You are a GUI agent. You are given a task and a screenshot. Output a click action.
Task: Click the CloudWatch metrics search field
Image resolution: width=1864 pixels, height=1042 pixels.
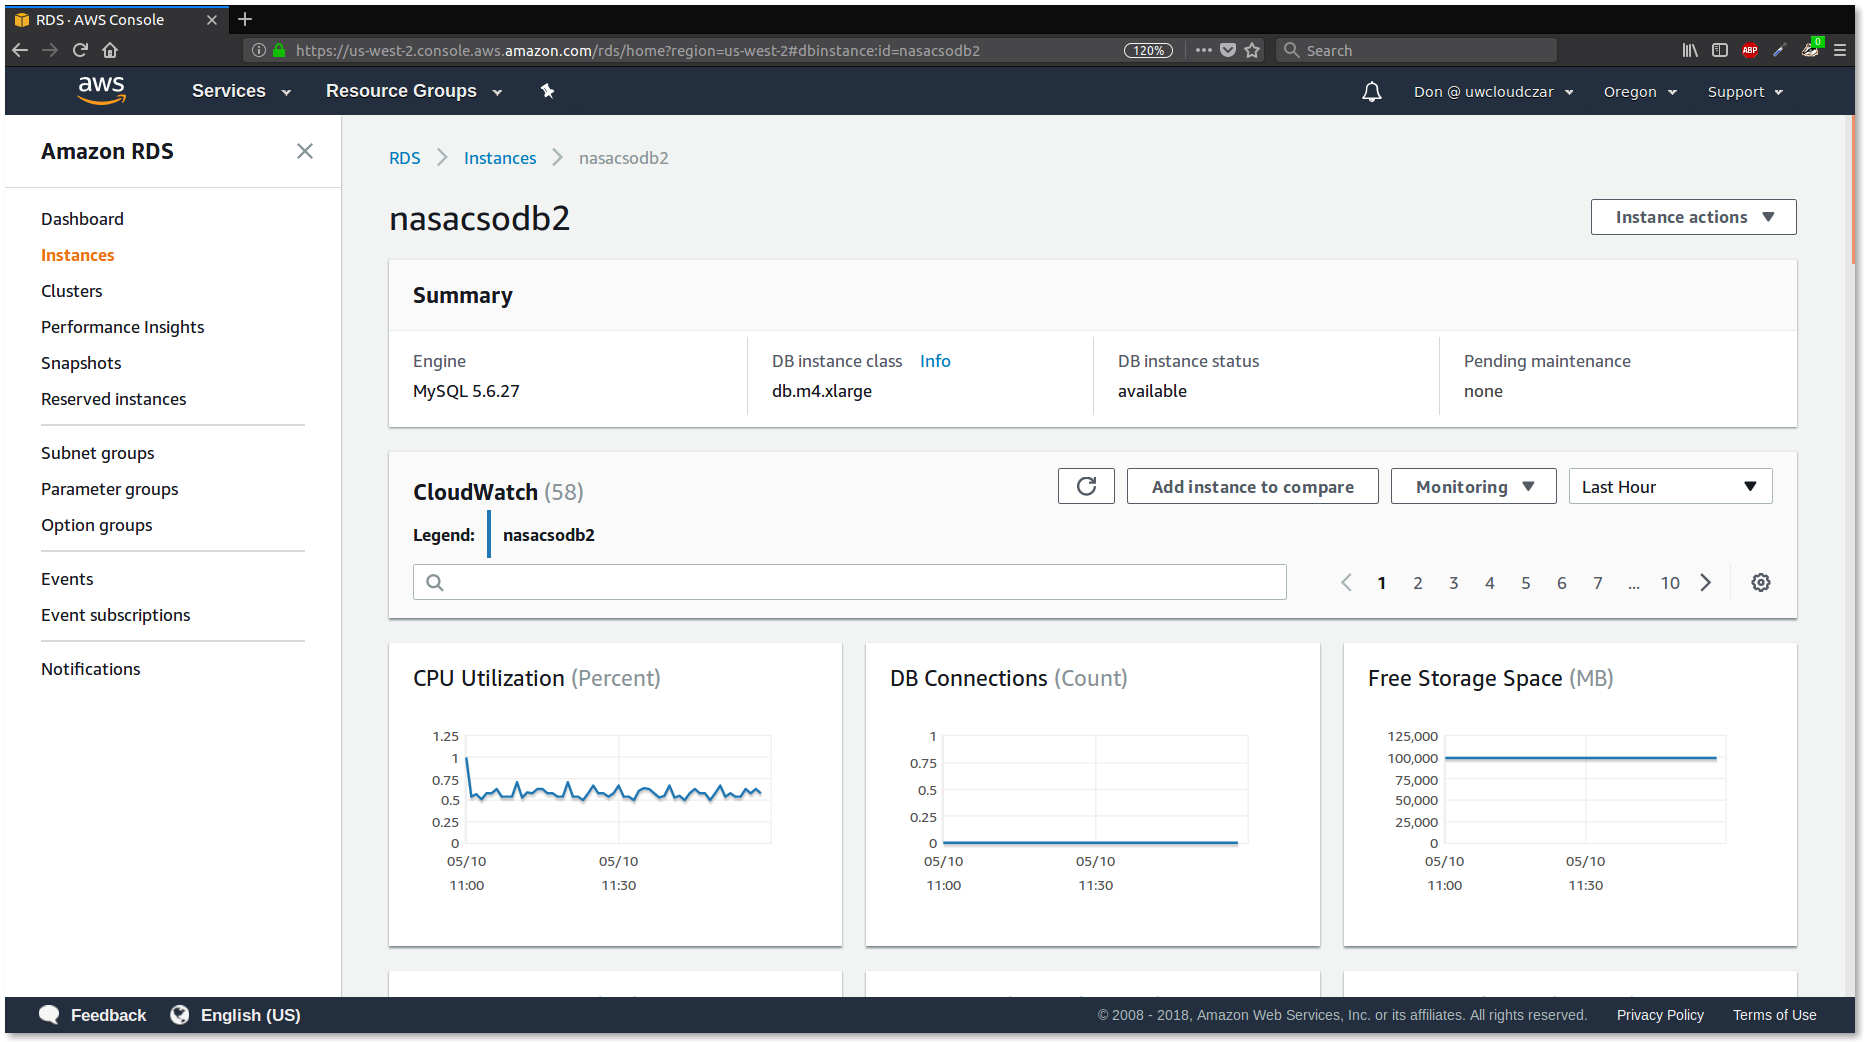[x=850, y=582]
